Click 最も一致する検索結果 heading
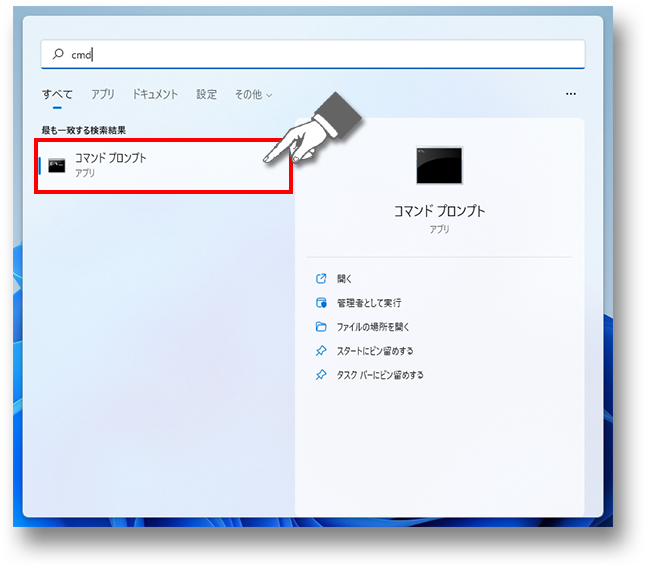The height and width of the screenshot is (568, 647). coord(84,130)
